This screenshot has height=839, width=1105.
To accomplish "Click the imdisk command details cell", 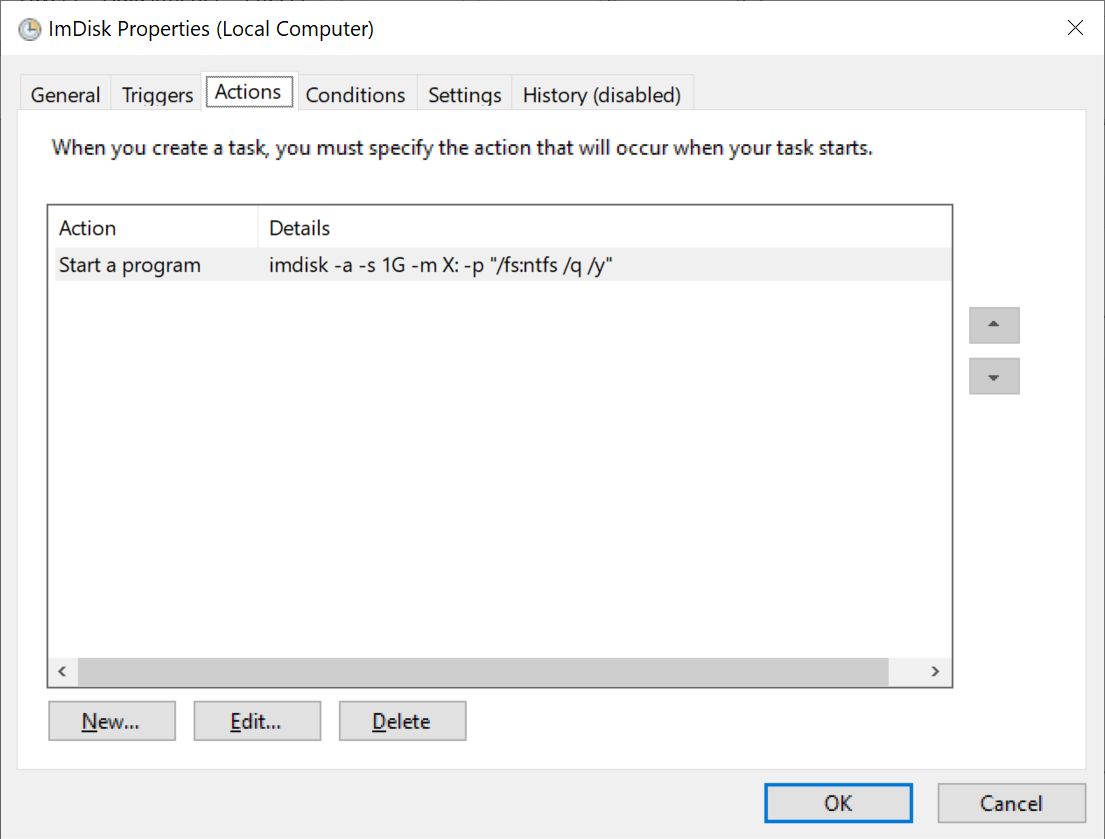I will 440,265.
